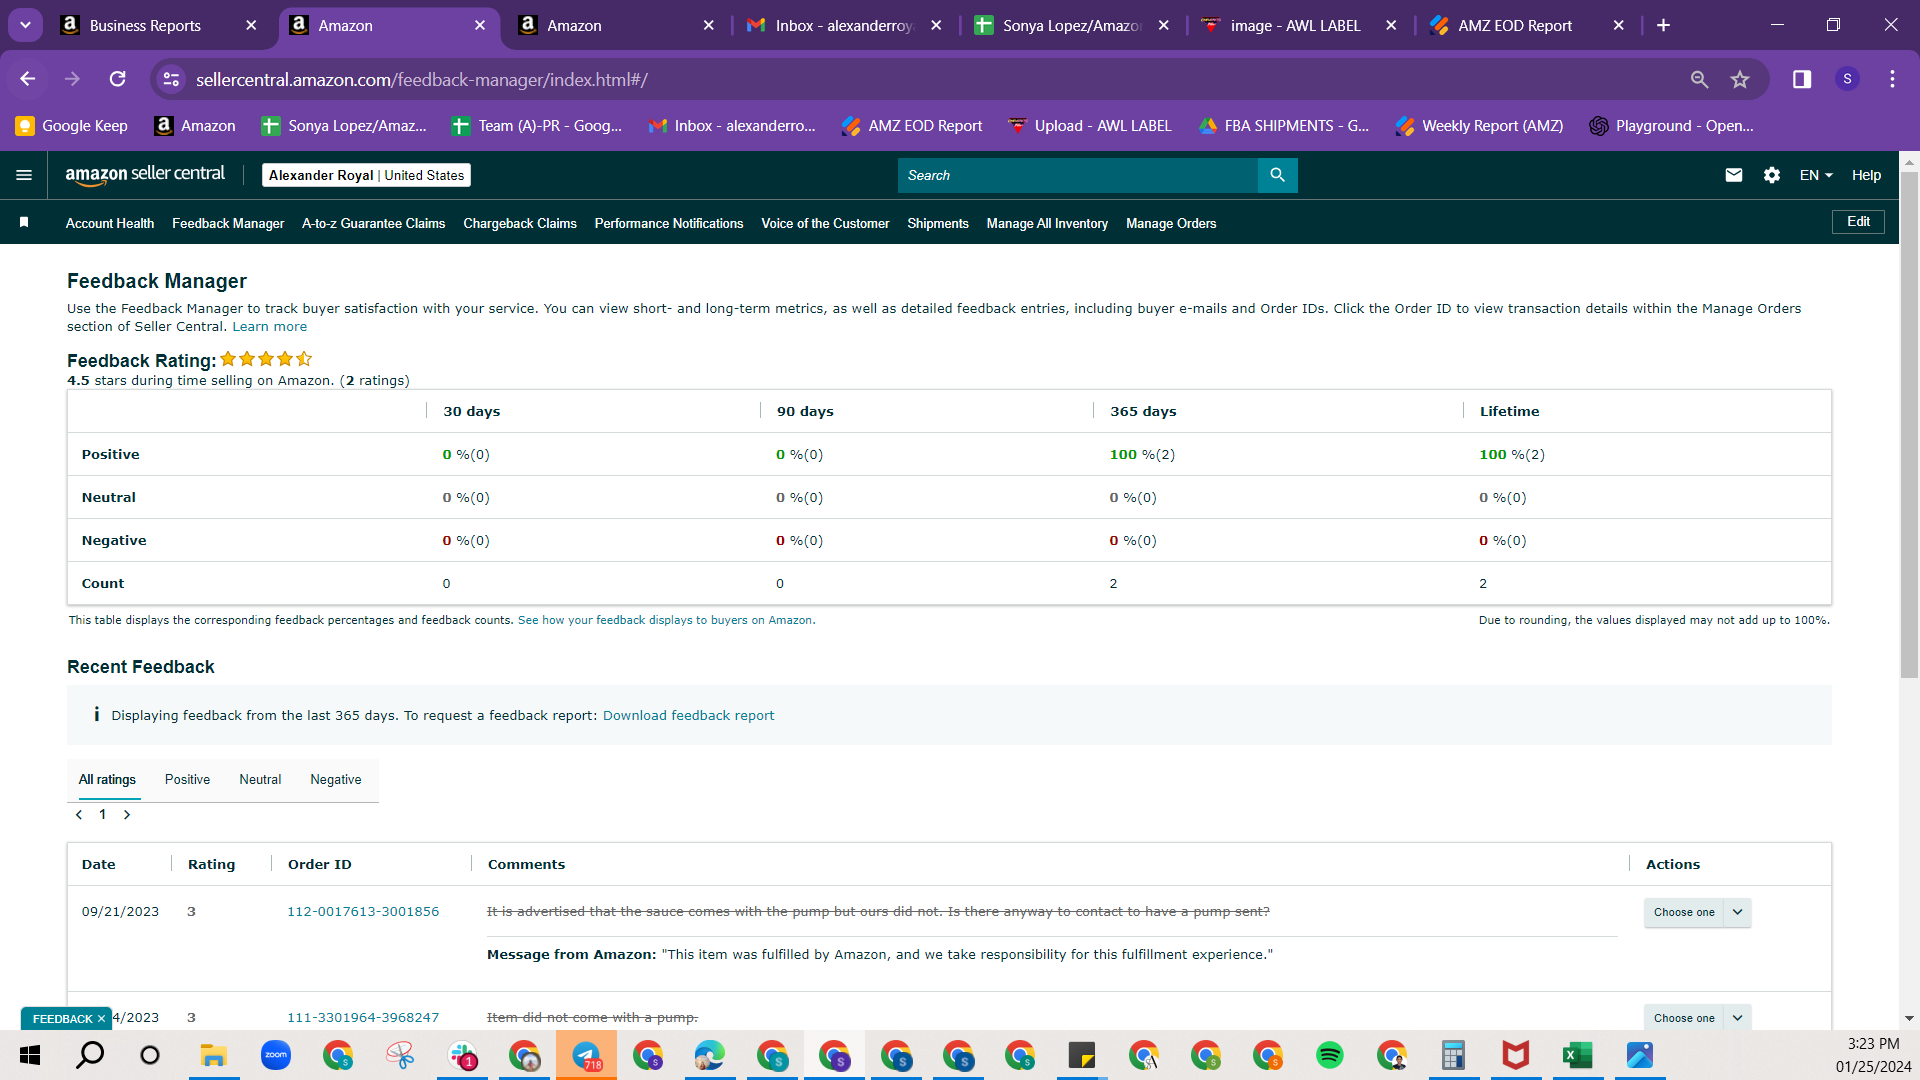Select the Negative feedback tab
1920x1080 pixels.
click(x=336, y=780)
